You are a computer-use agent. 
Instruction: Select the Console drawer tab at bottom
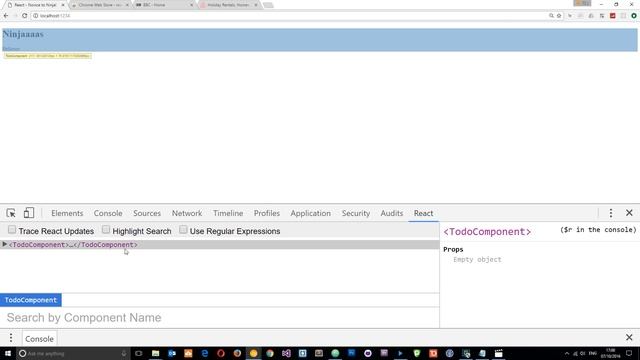pyautogui.click(x=39, y=338)
